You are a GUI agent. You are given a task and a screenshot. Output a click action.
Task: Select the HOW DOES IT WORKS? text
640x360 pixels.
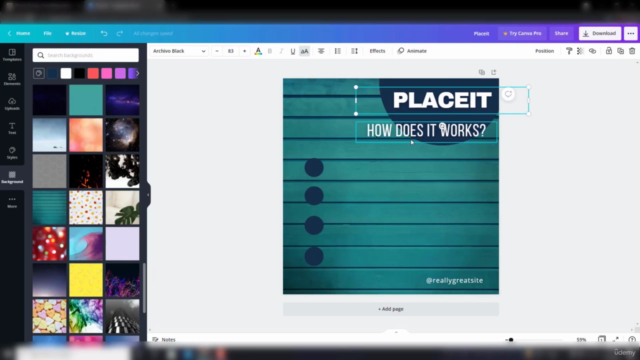426,131
